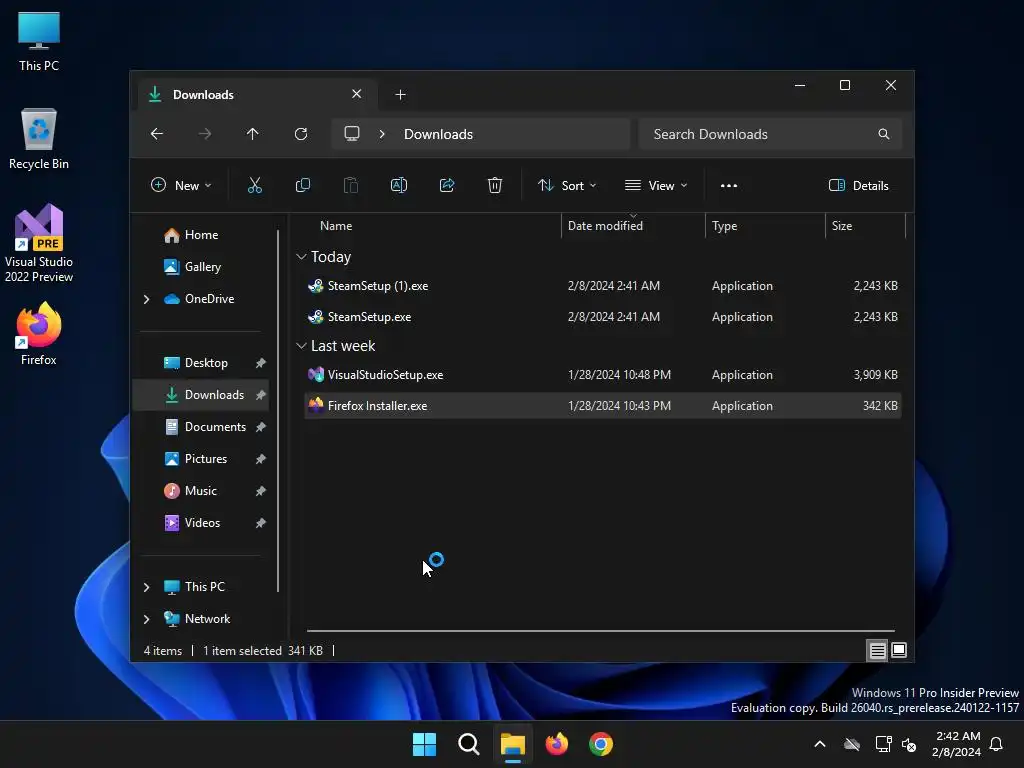
Task: Open Music in the navigation pane
Action: tap(202, 491)
